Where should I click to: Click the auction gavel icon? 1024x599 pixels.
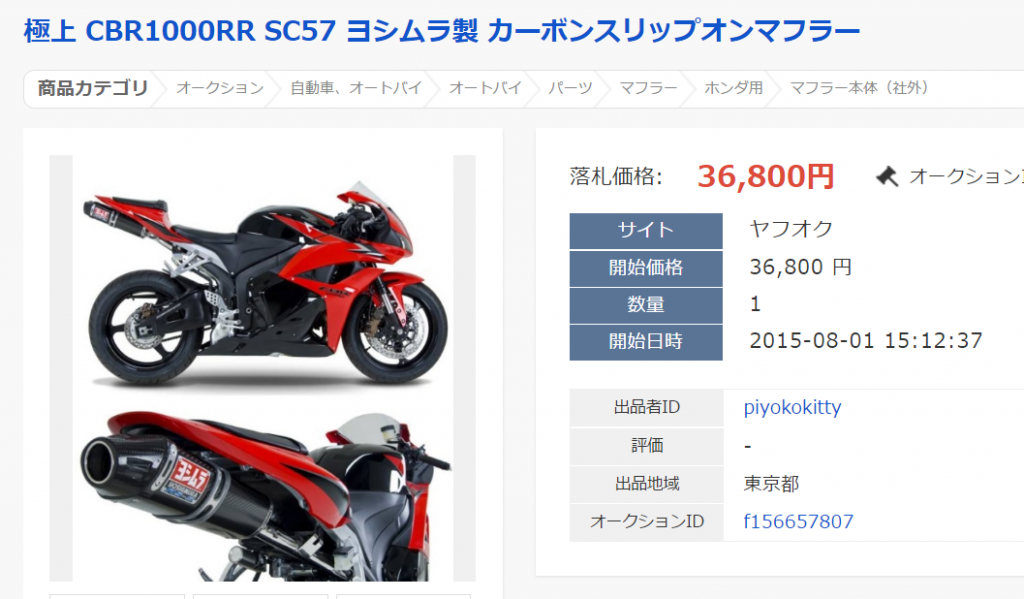[887, 176]
